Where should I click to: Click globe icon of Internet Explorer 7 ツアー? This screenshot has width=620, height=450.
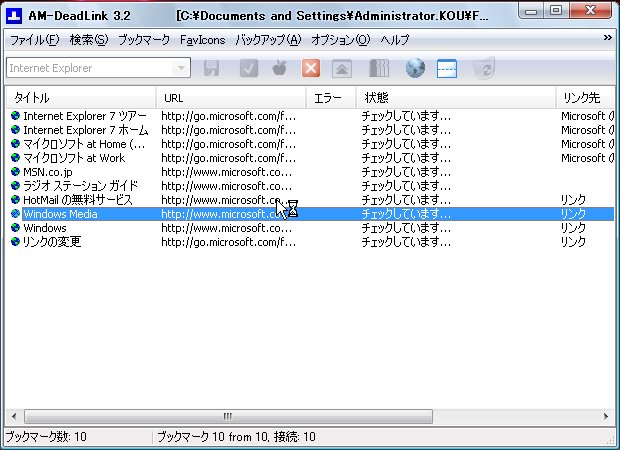(15, 116)
